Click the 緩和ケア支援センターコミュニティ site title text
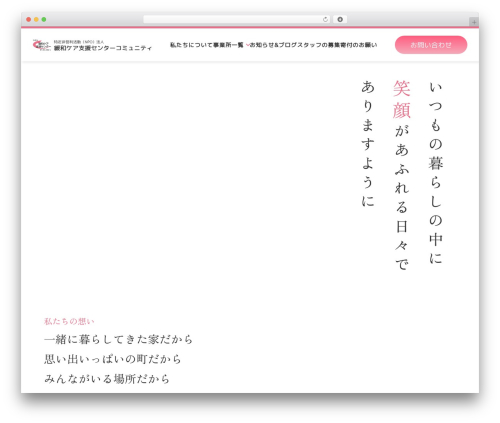This screenshot has height=423, width=500. 103,48
